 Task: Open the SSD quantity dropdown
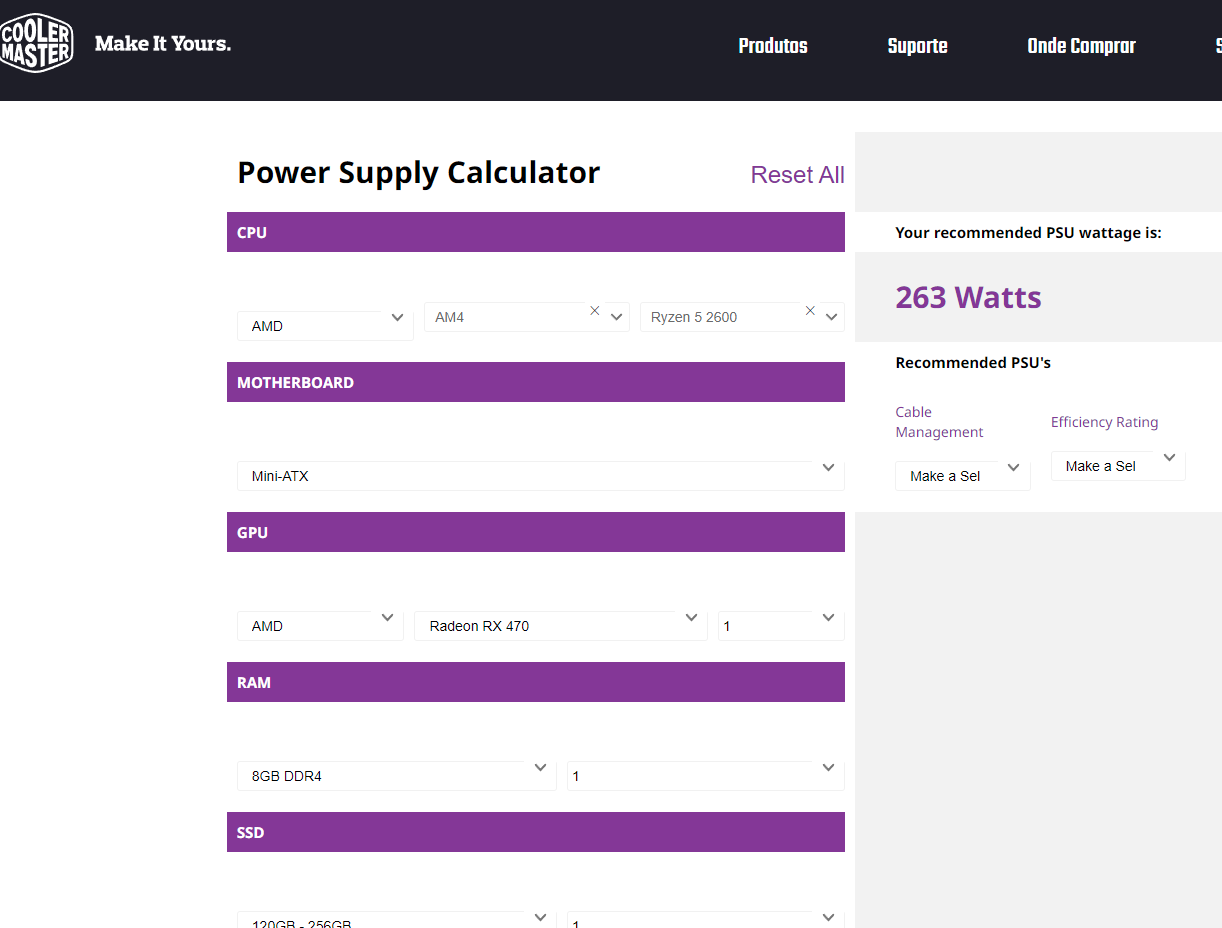click(x=706, y=919)
